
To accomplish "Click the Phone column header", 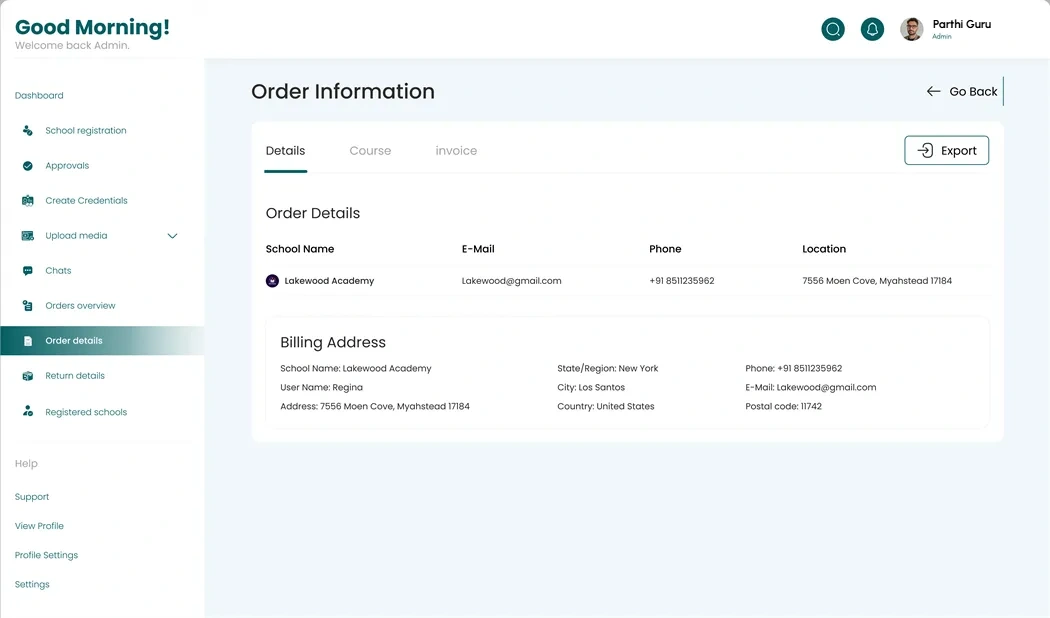I will [x=665, y=248].
